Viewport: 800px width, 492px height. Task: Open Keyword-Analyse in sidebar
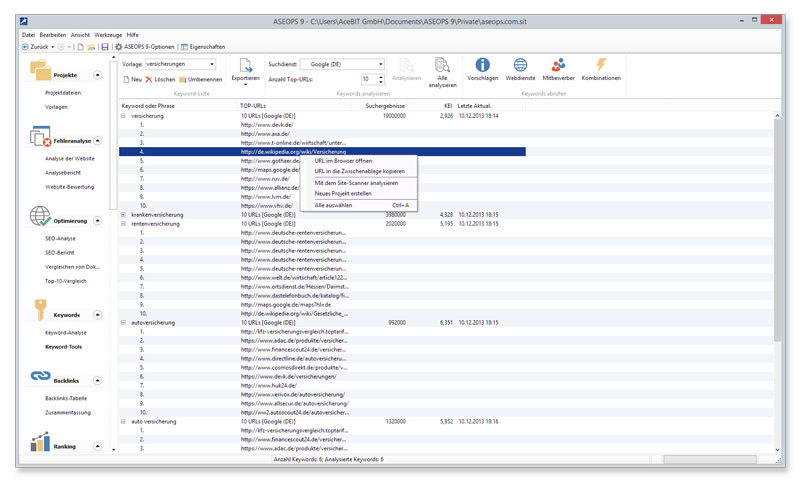pyautogui.click(x=65, y=333)
